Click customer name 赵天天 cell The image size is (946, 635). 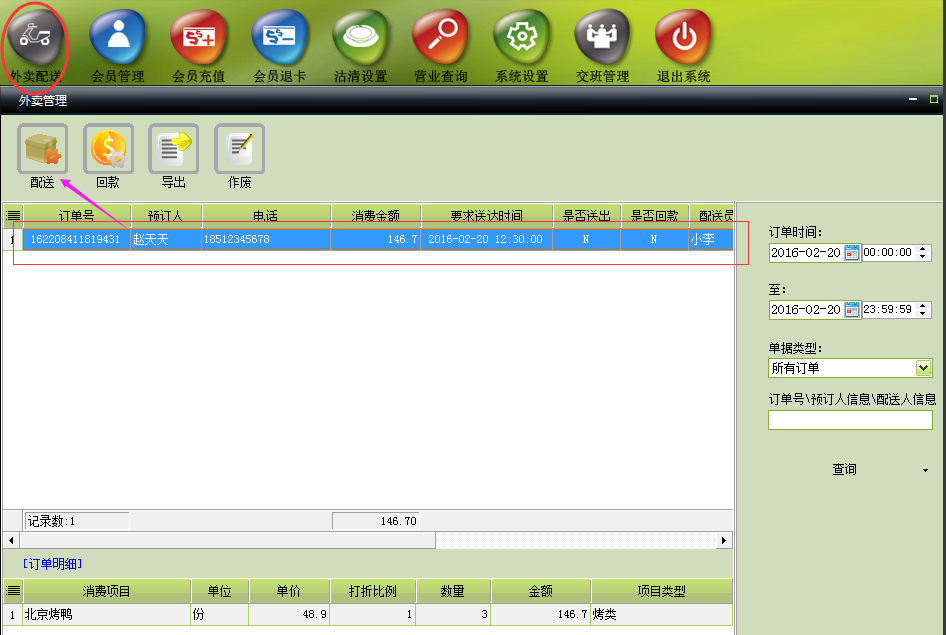(x=166, y=239)
